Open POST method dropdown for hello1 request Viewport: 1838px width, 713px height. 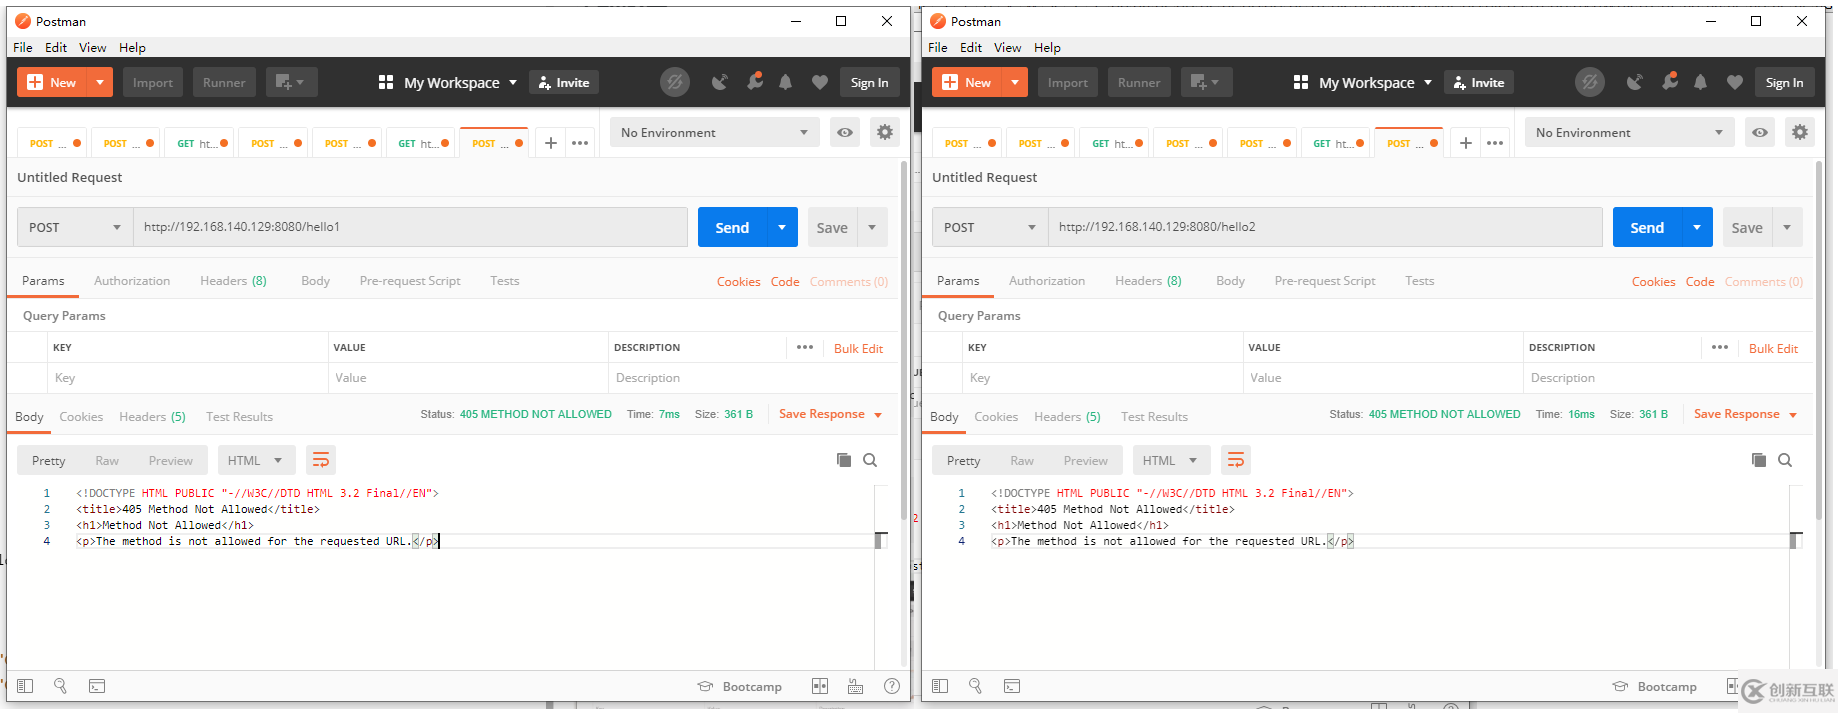(x=75, y=227)
